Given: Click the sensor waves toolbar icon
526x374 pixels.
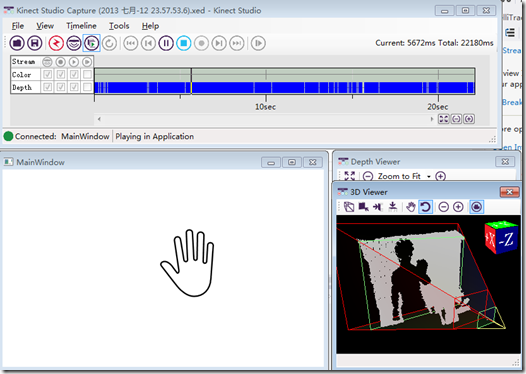Looking at the screenshot, I should click(74, 43).
